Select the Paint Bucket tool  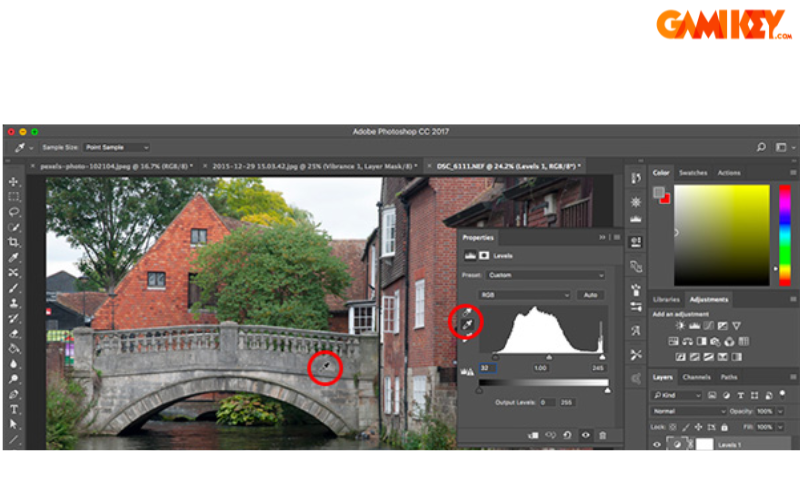tap(14, 349)
